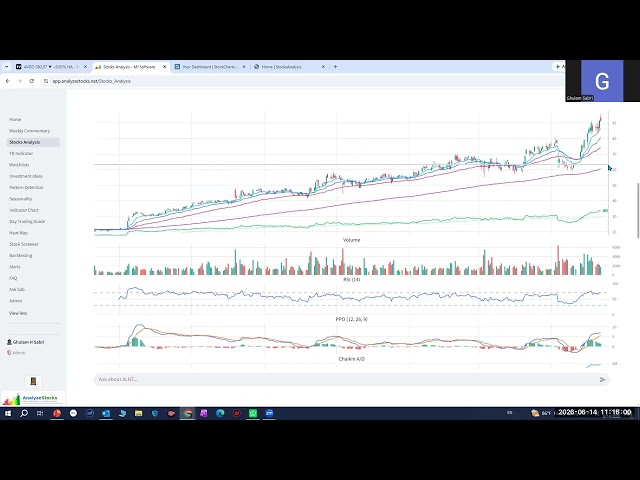Open File Explorer from taskbar
Image resolution: width=640 pixels, height=480 pixels.
[138, 413]
